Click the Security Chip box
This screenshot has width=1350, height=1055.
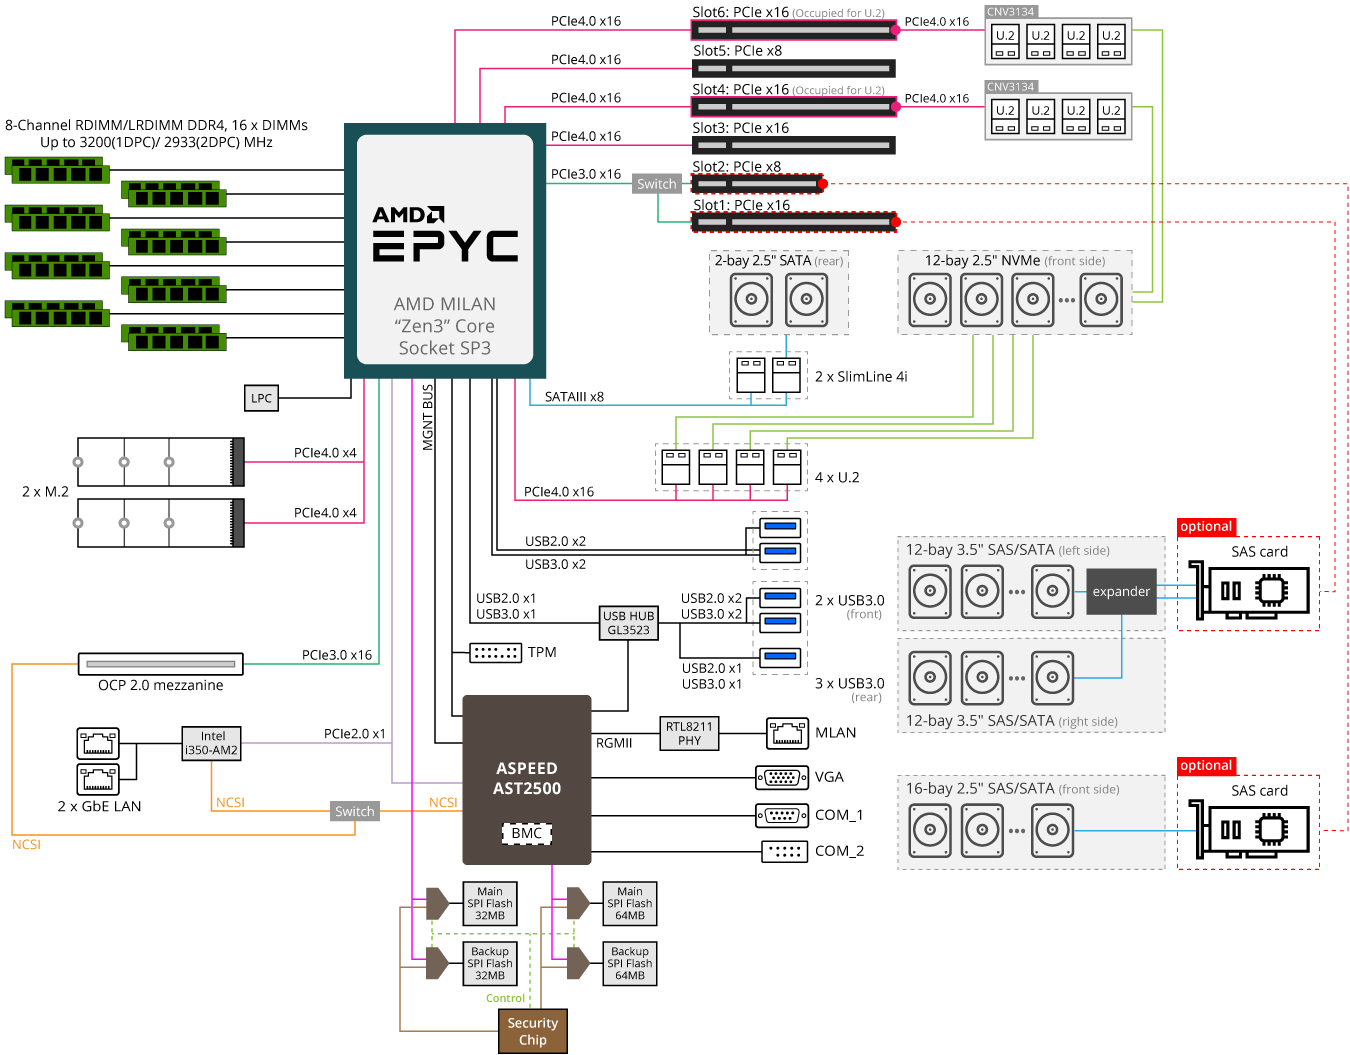(x=532, y=1031)
